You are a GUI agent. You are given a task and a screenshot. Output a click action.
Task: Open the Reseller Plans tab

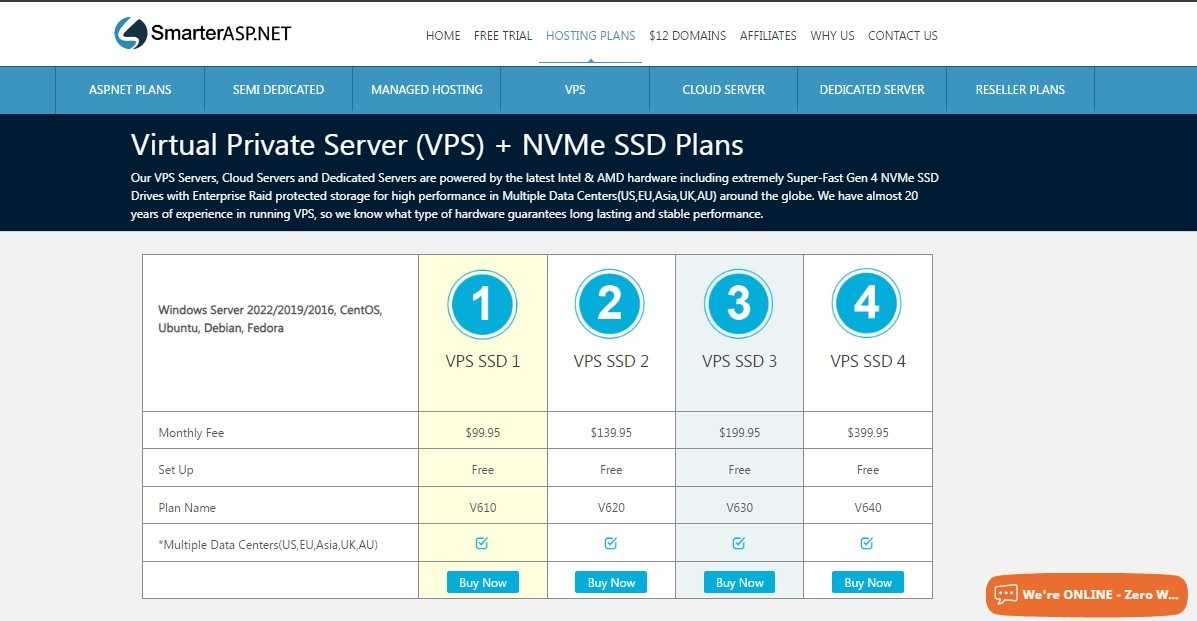(x=1020, y=90)
